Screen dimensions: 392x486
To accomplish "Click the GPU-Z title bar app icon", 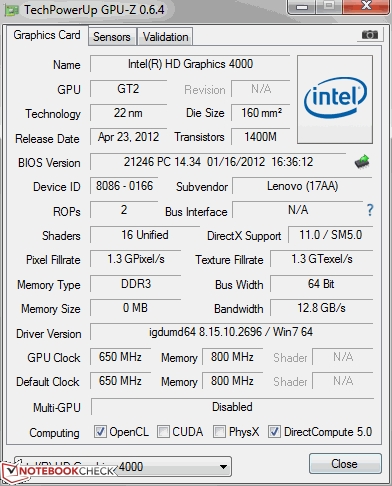I will pyautogui.click(x=11, y=10).
